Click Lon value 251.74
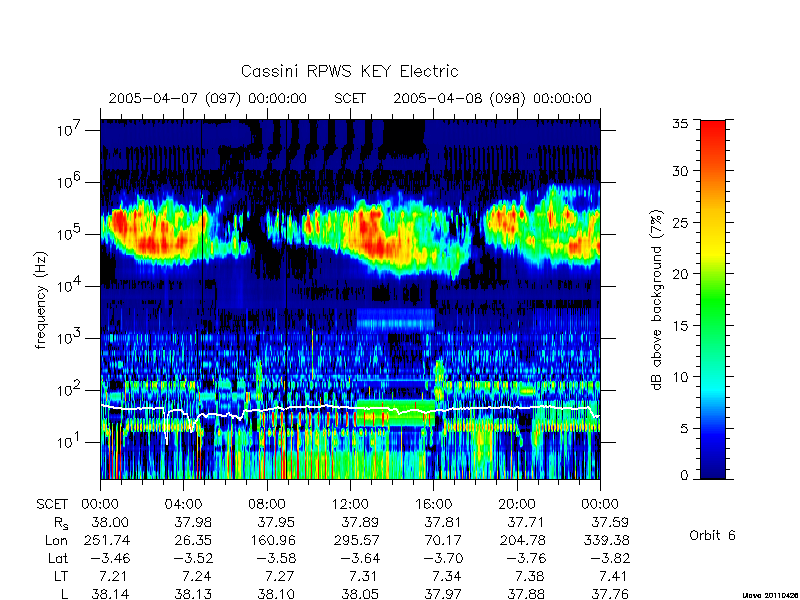Image resolution: width=800 pixels, height=600 pixels. pos(106,540)
